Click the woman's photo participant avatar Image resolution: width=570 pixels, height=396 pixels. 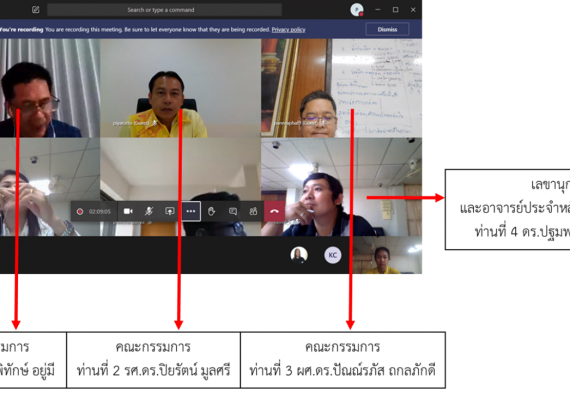click(299, 255)
